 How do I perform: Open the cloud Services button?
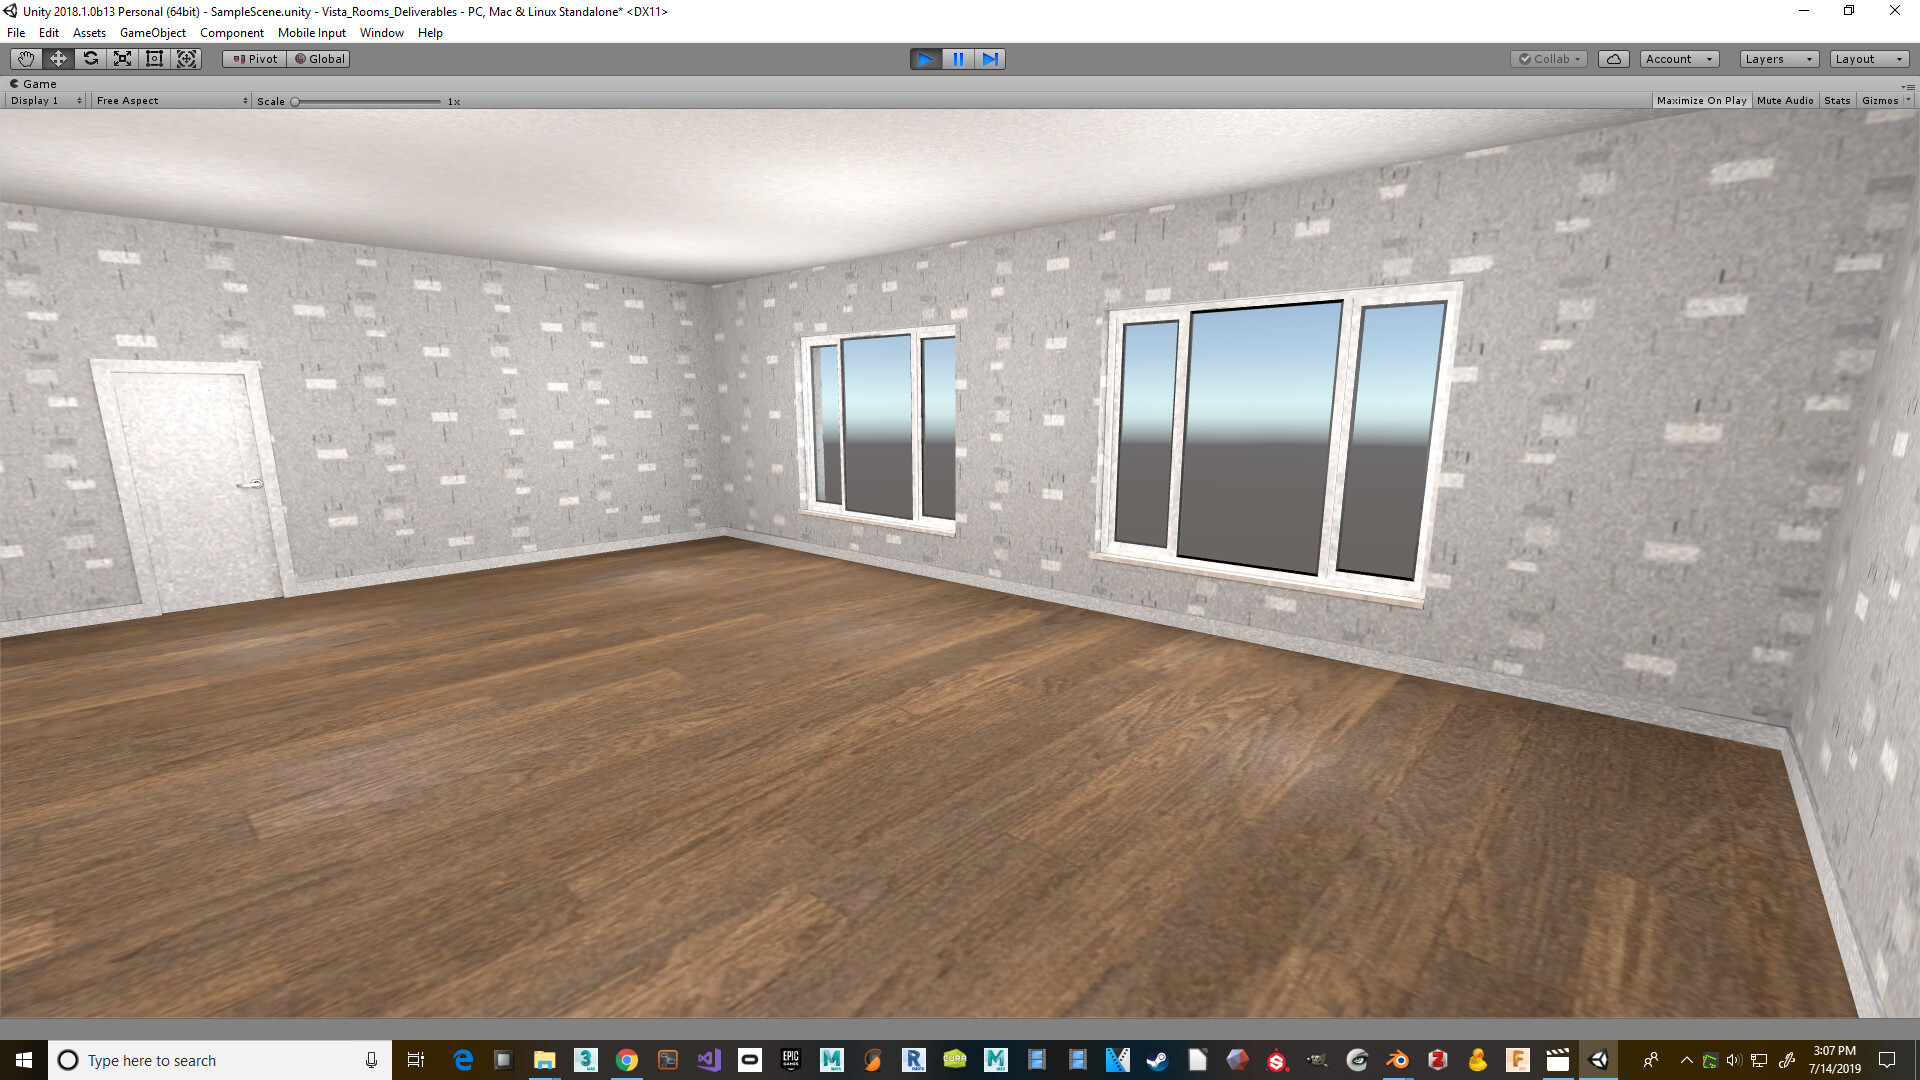pos(1613,59)
